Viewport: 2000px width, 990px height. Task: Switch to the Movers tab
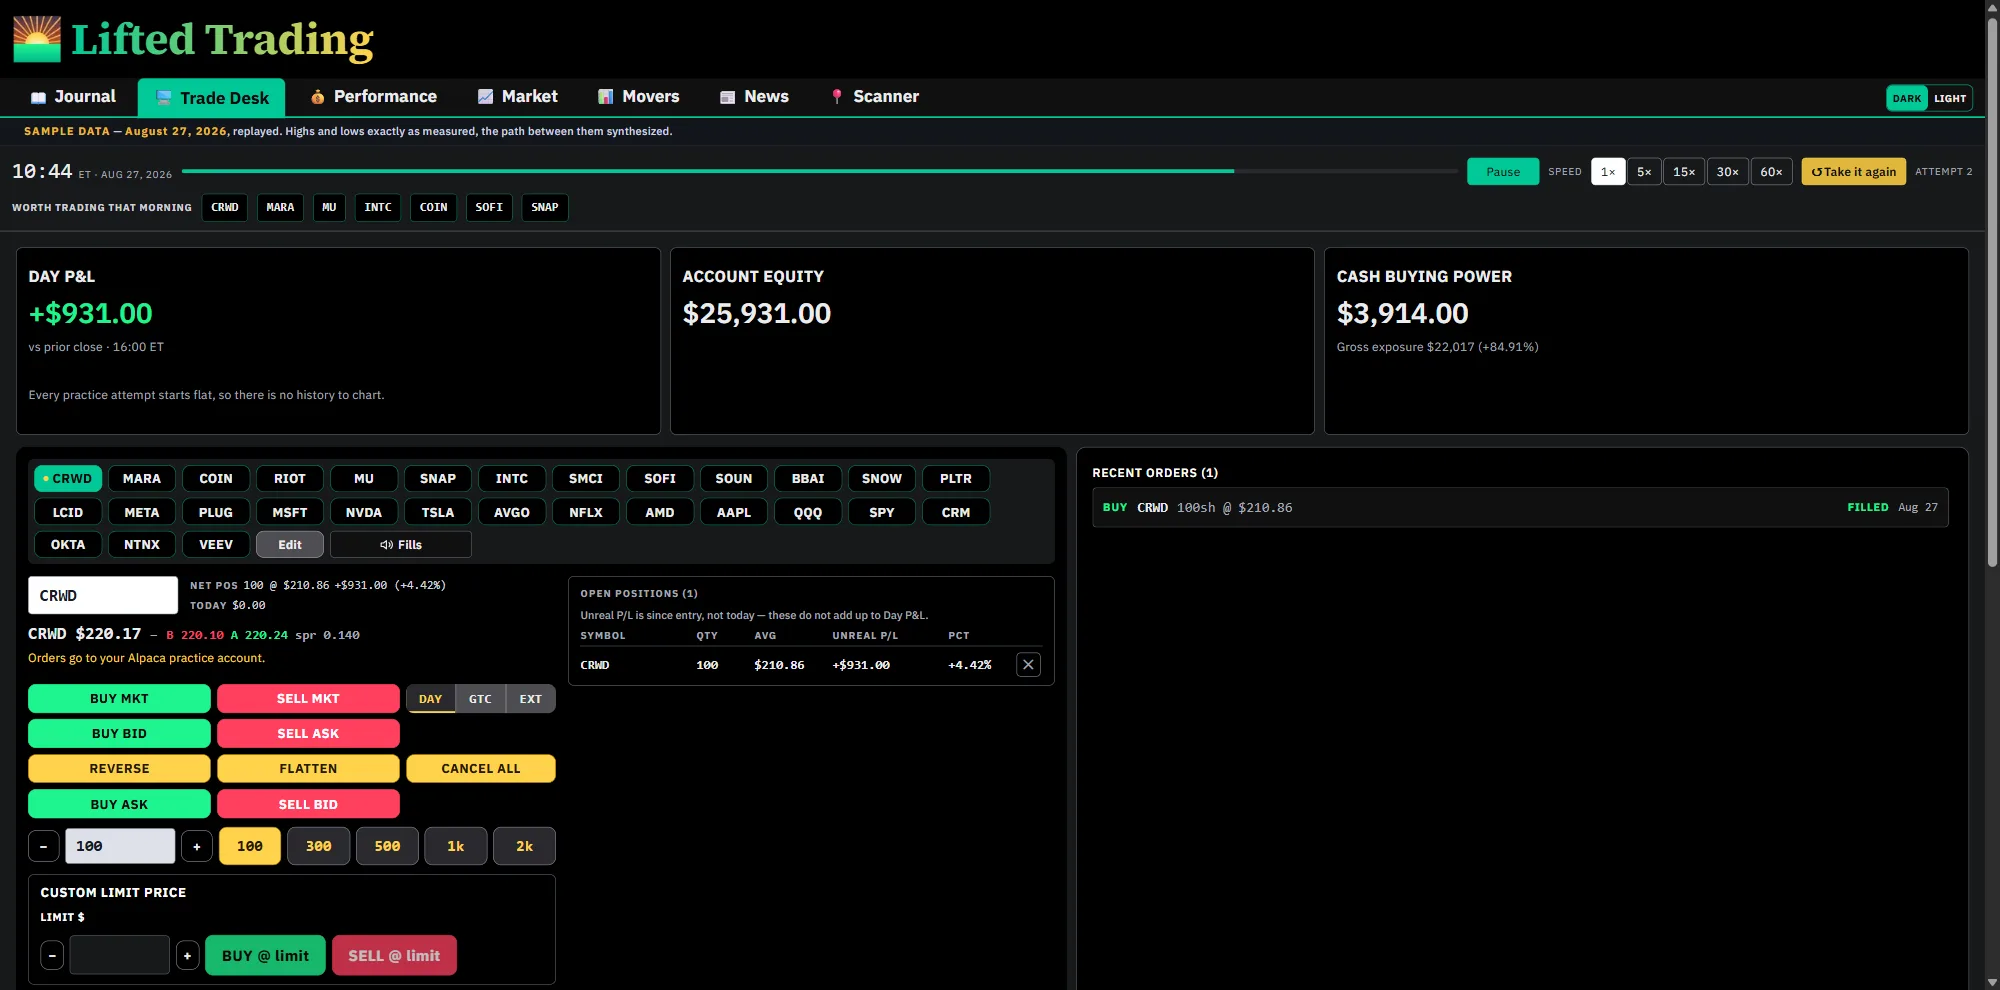point(638,97)
